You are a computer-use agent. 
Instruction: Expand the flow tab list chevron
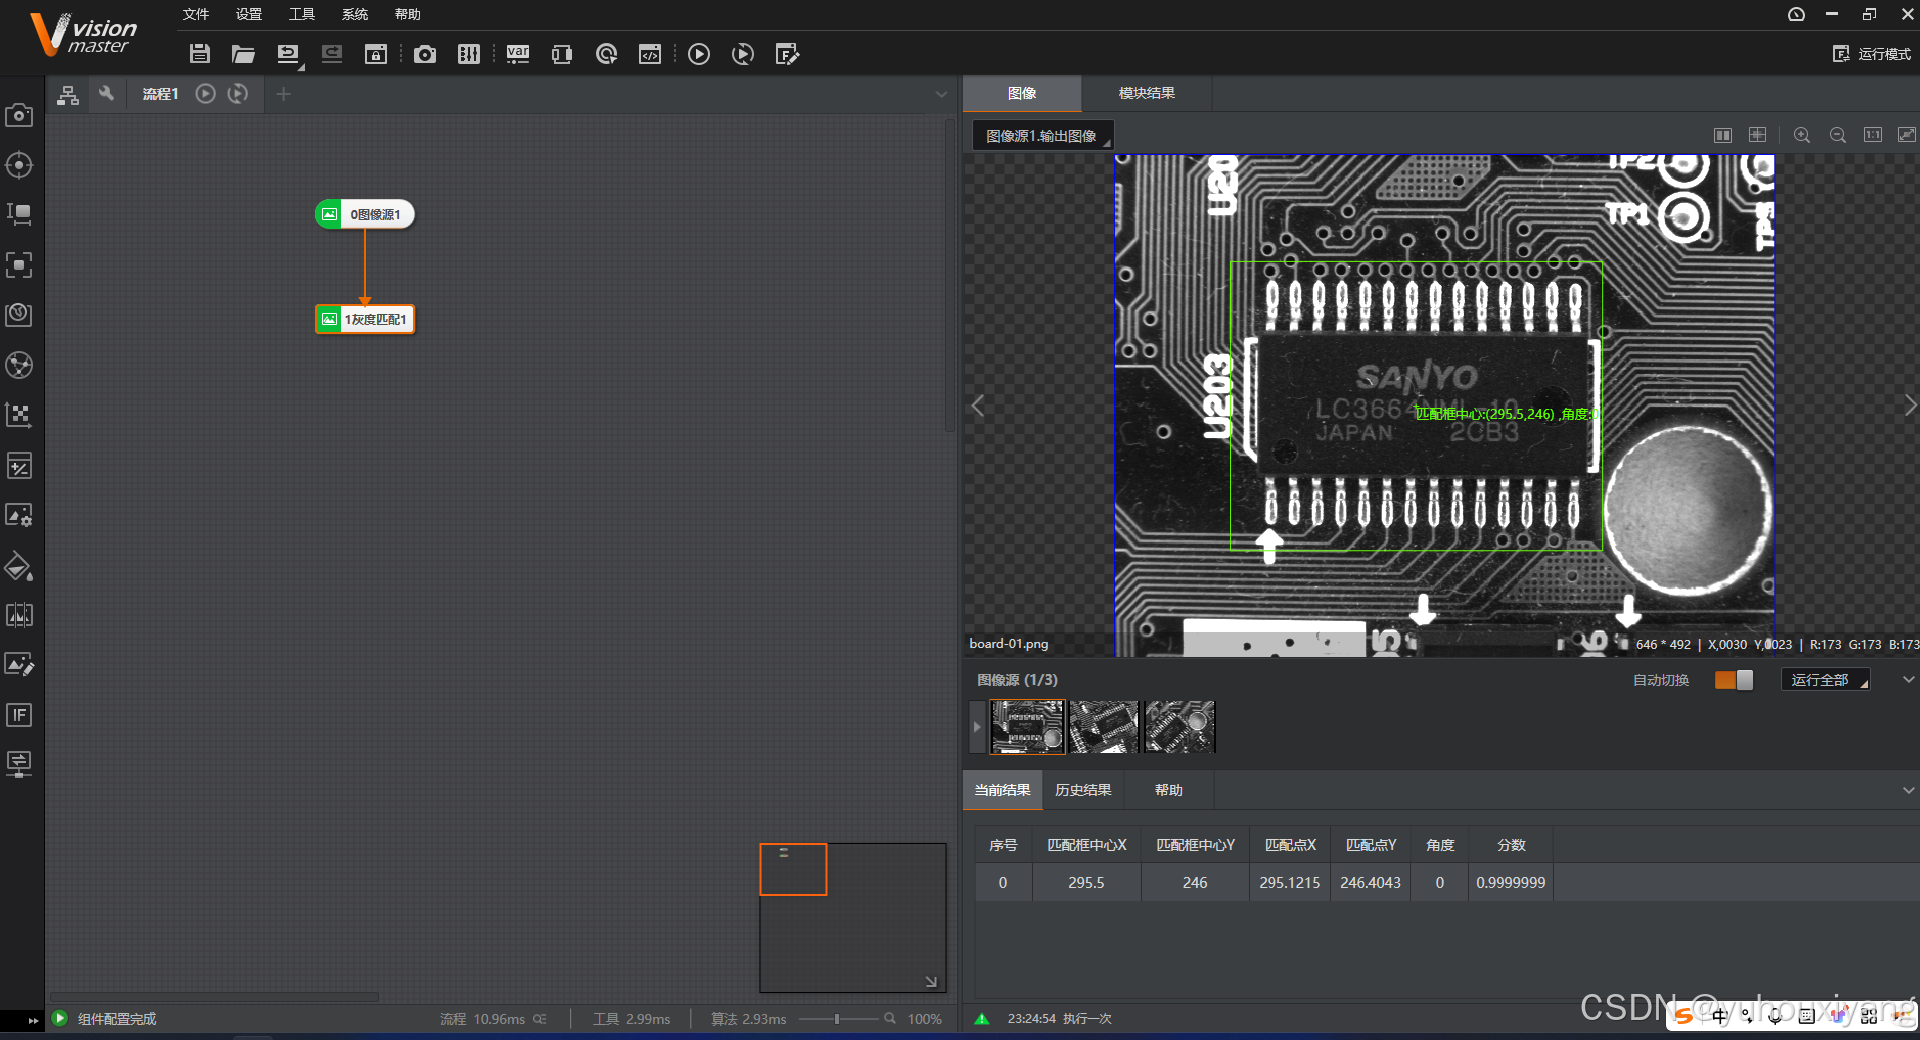pos(941,95)
